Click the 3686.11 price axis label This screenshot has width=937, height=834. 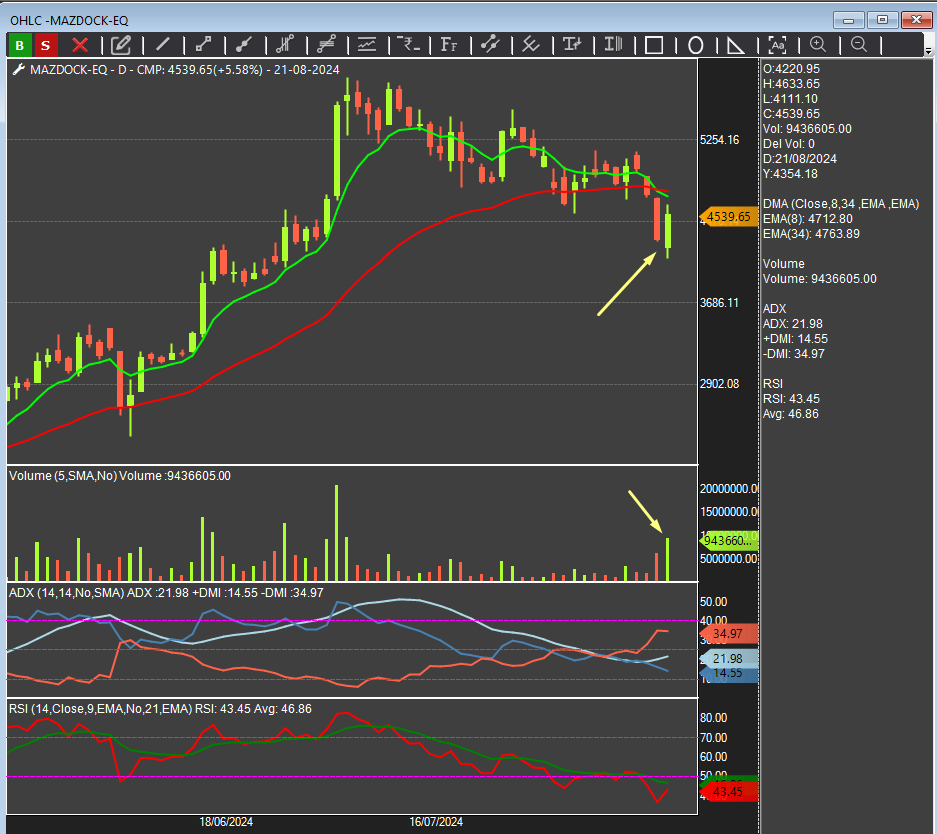point(719,303)
